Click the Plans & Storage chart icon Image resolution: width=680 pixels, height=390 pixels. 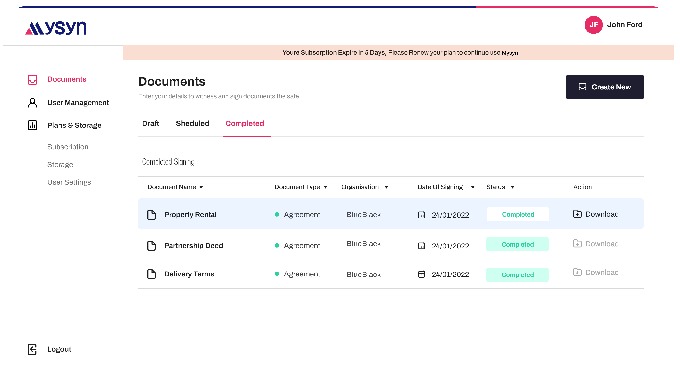[33, 125]
